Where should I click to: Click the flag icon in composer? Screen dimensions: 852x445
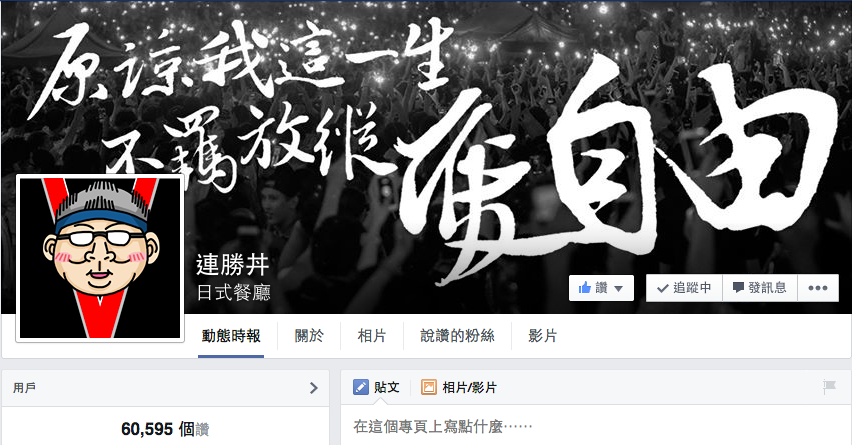point(829,387)
